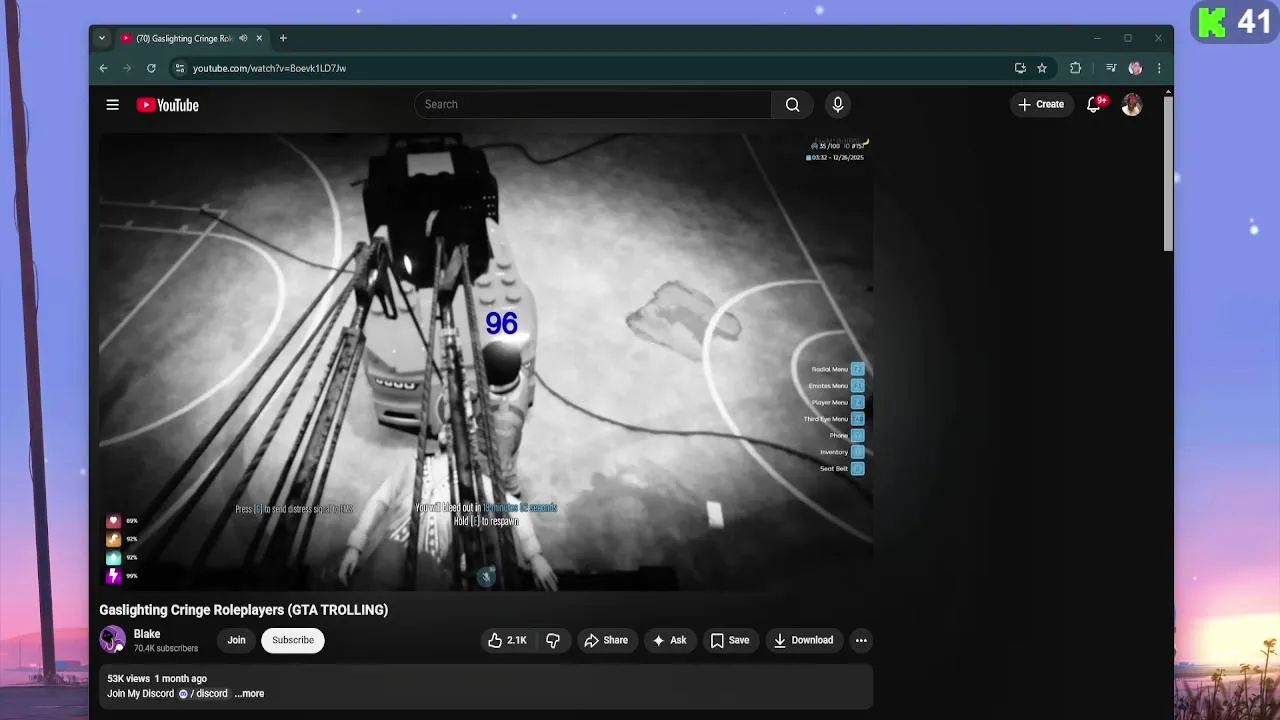Go back in the browser
The height and width of the screenshot is (720, 1280).
(103, 68)
